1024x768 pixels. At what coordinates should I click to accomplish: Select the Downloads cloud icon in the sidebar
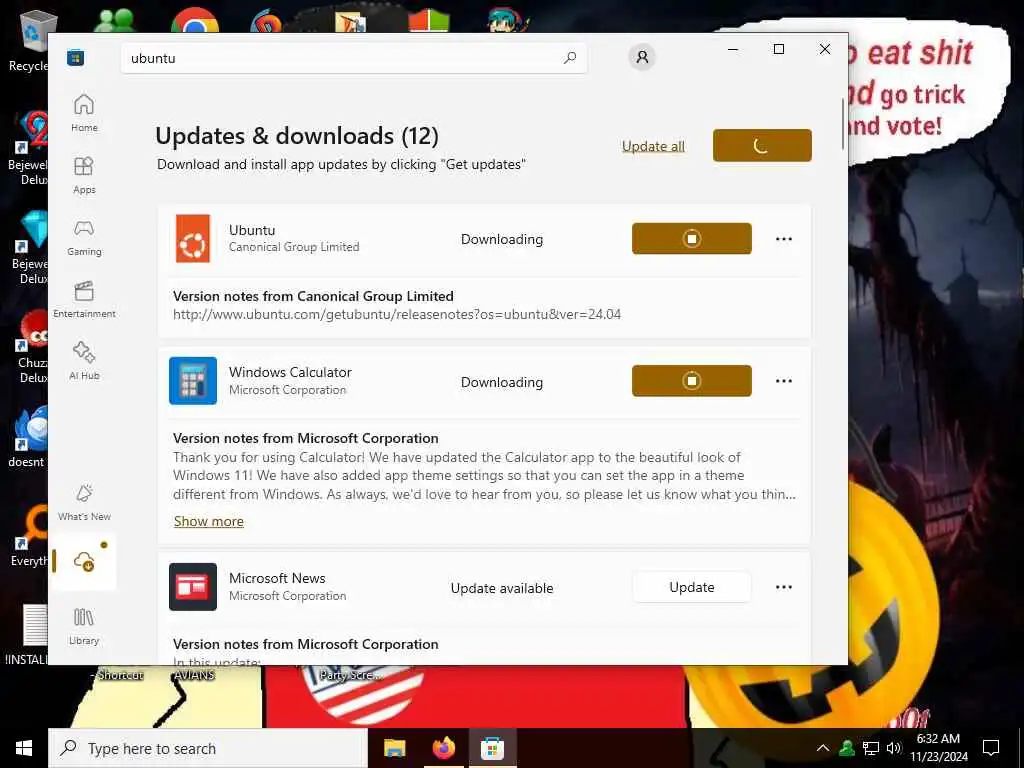pos(84,561)
